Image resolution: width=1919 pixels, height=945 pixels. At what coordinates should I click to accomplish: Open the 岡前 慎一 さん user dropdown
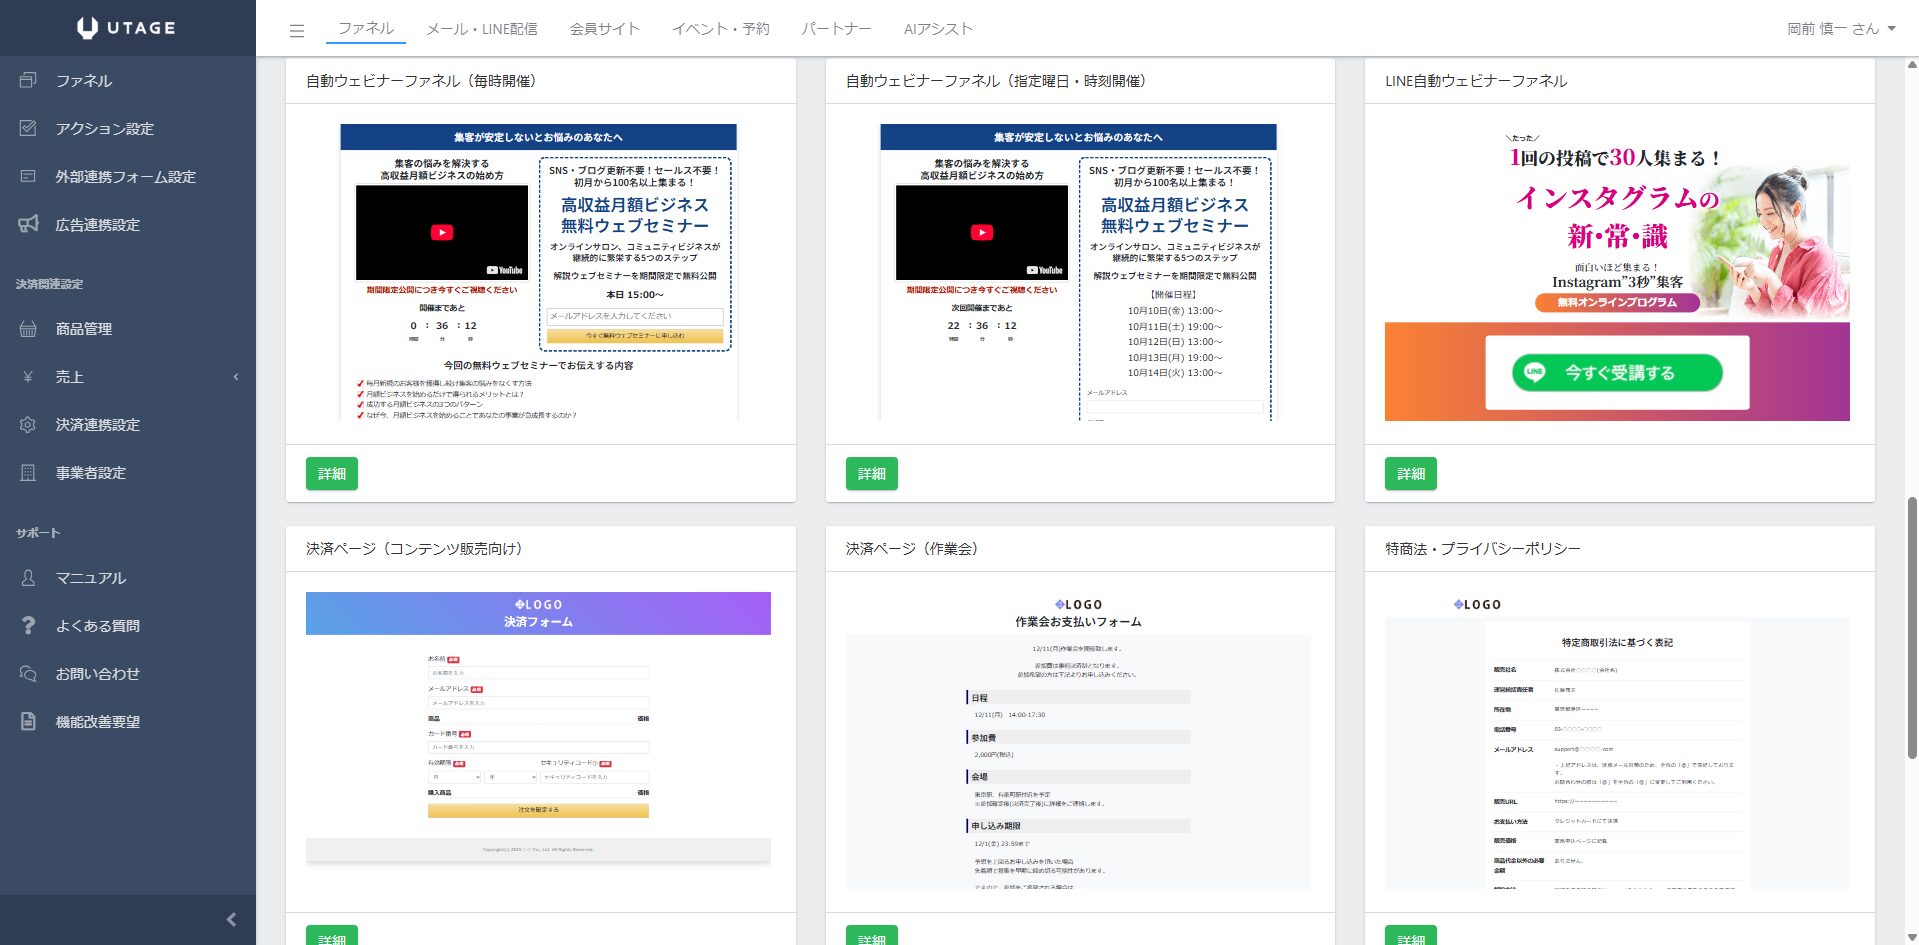[1841, 29]
